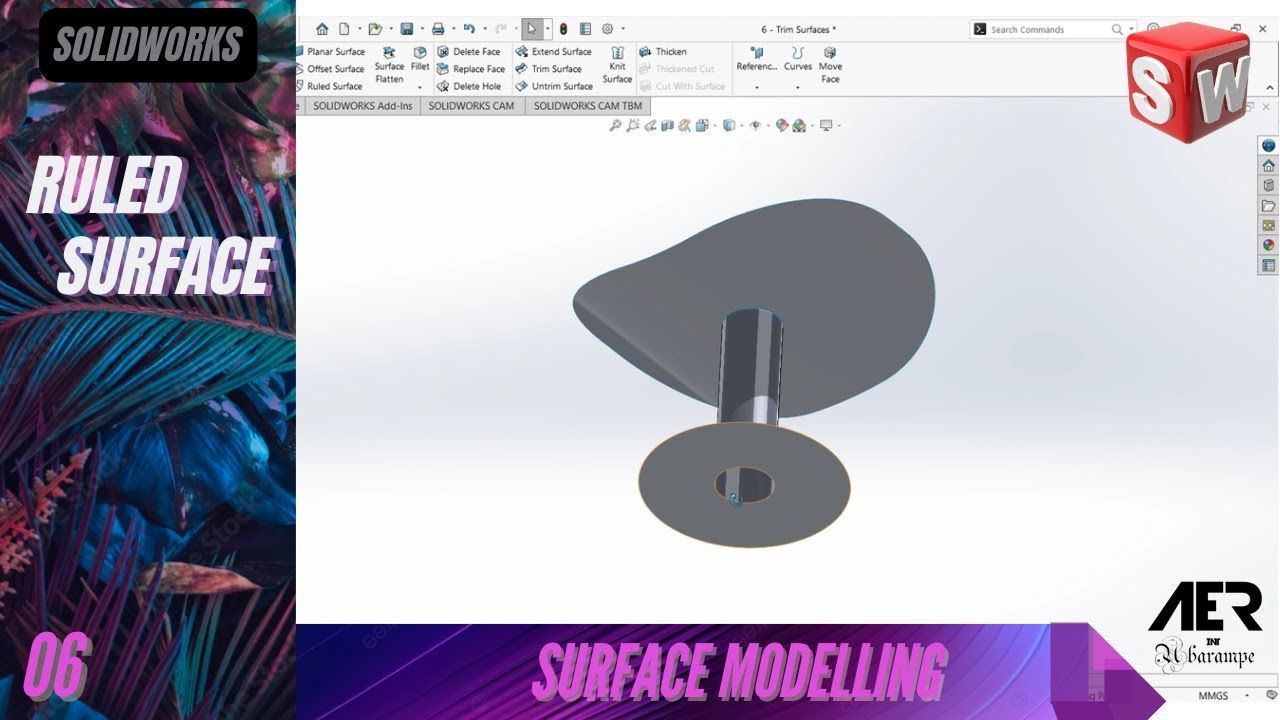Expand the Undo dropdown arrow
The height and width of the screenshot is (720, 1280).
point(484,29)
